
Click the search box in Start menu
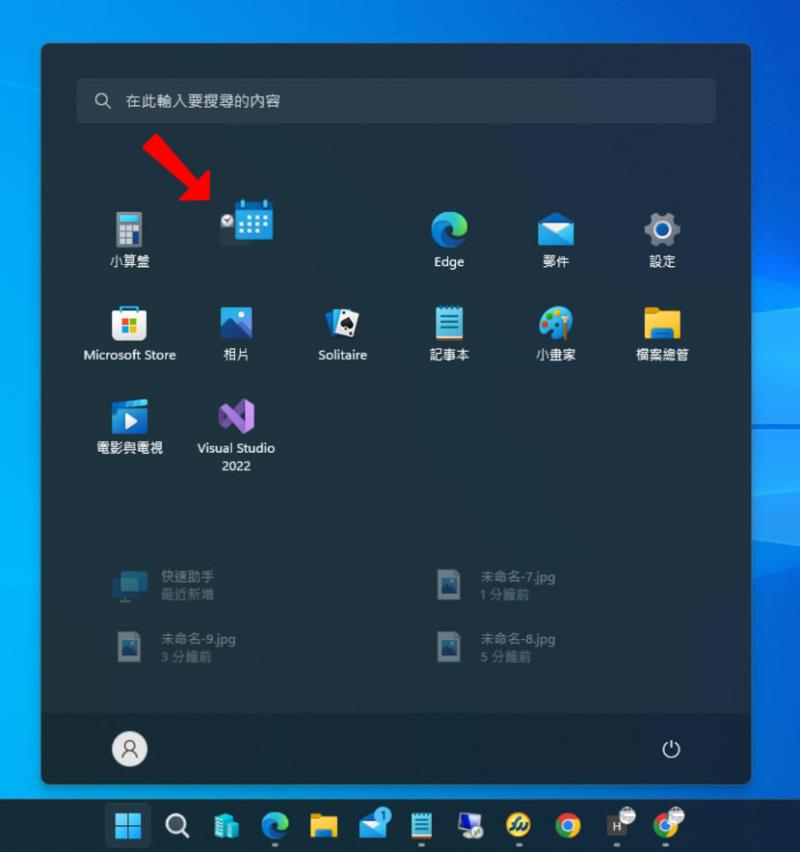point(396,101)
